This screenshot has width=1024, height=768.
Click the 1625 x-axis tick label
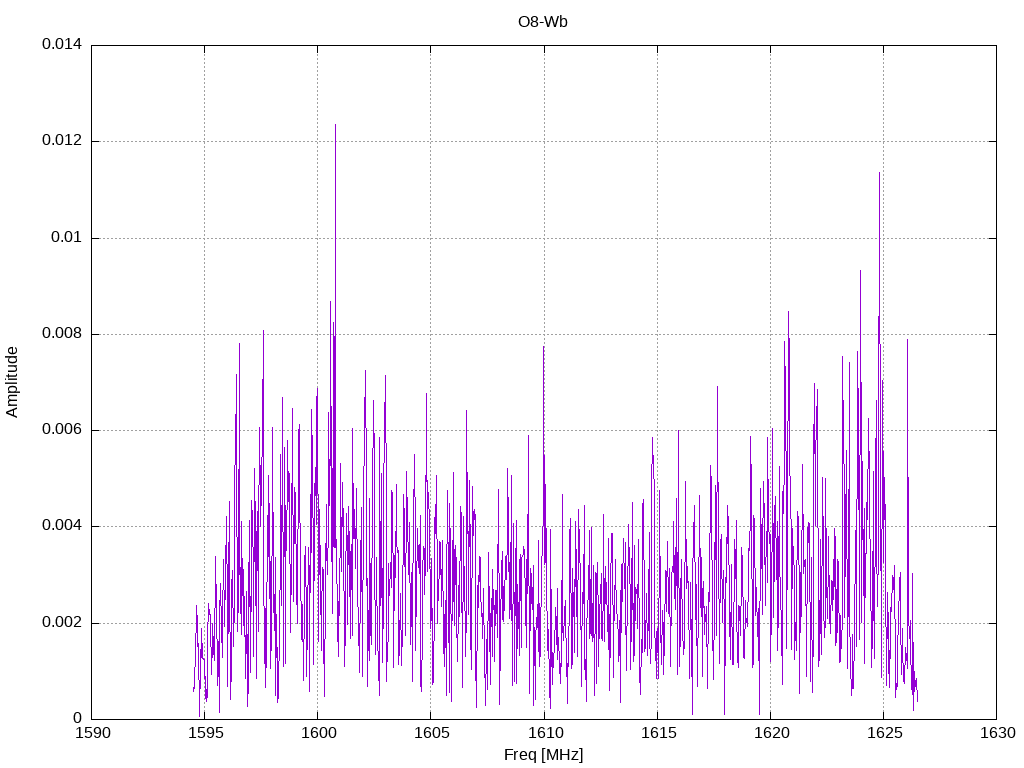[x=884, y=733]
